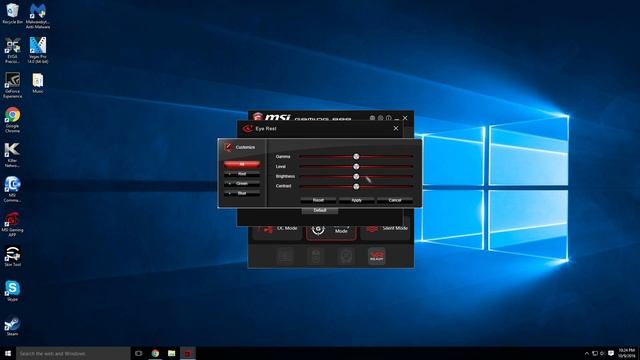This screenshot has width=640, height=360.
Task: Select OC Mode label in Gaming App
Action: coord(287,228)
